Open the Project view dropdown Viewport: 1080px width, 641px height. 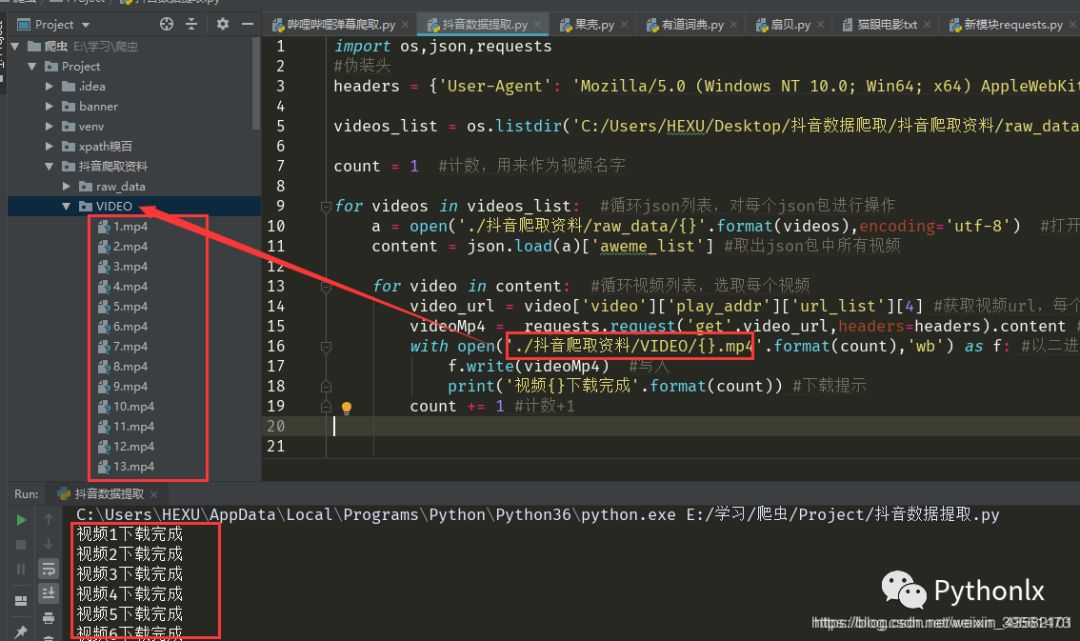(x=85, y=25)
